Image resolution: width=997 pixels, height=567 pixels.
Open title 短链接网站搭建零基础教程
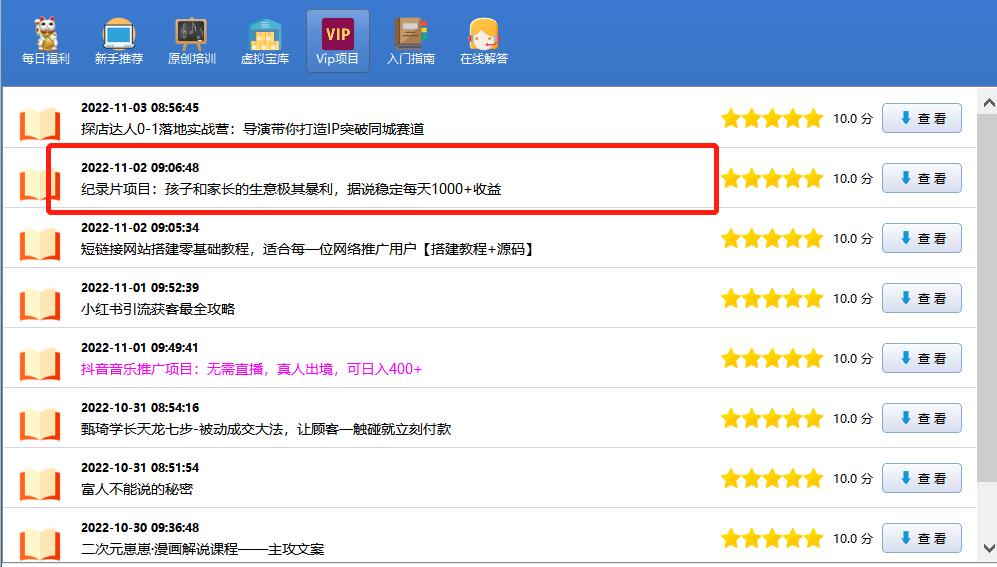point(307,249)
